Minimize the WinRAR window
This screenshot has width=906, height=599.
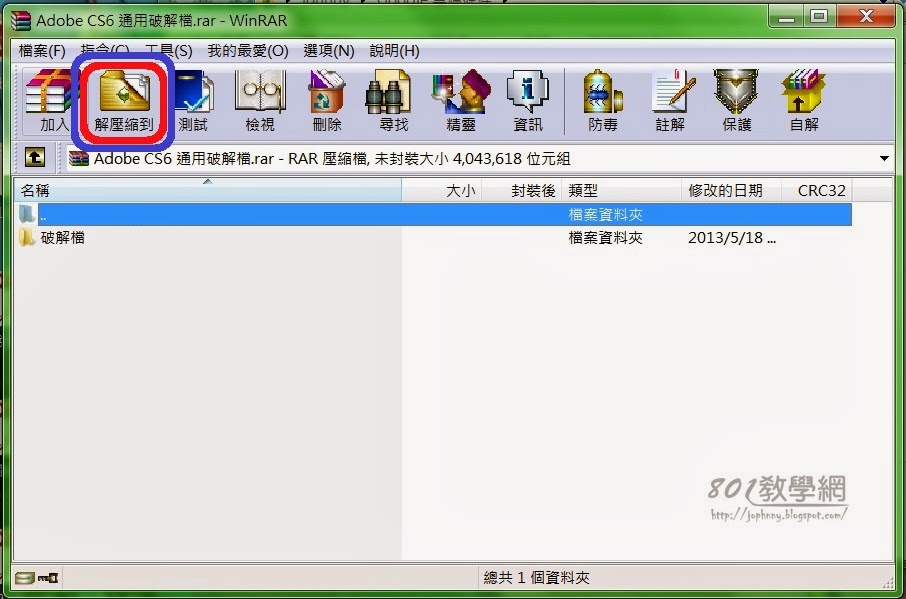(x=786, y=16)
